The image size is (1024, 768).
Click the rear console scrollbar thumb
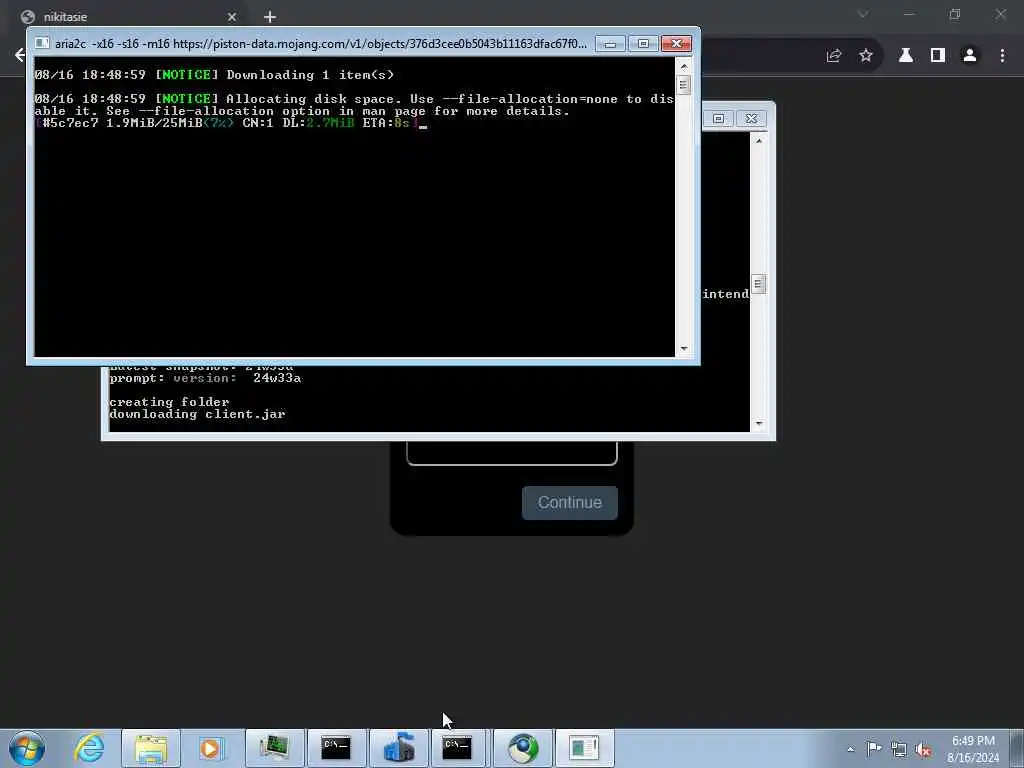pos(758,284)
